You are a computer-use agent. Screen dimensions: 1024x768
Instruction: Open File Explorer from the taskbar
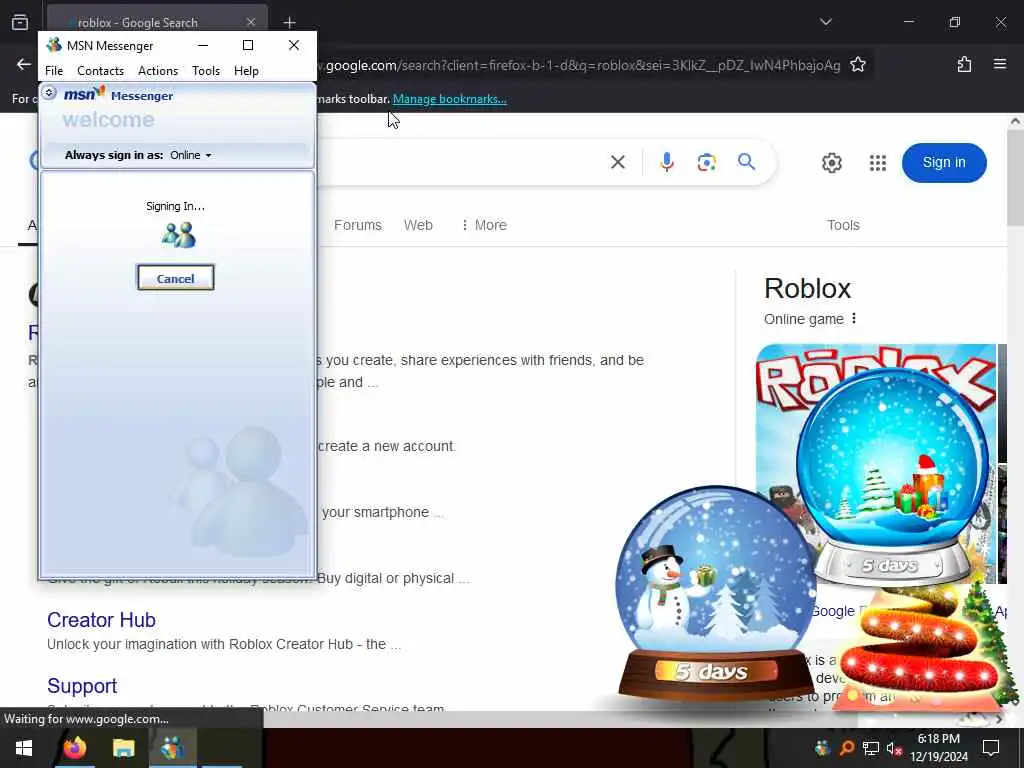pyautogui.click(x=123, y=748)
